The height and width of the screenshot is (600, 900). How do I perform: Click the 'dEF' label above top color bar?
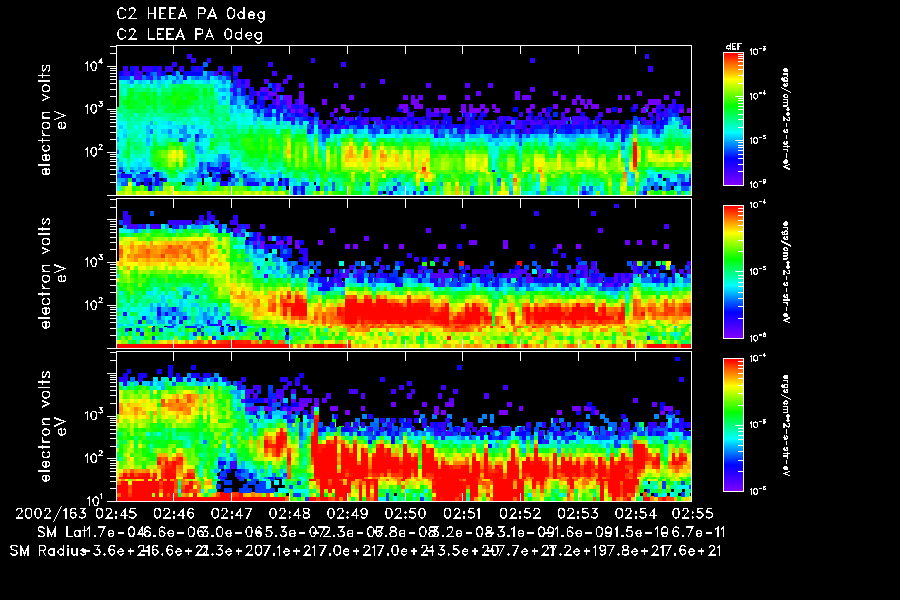[x=734, y=47]
